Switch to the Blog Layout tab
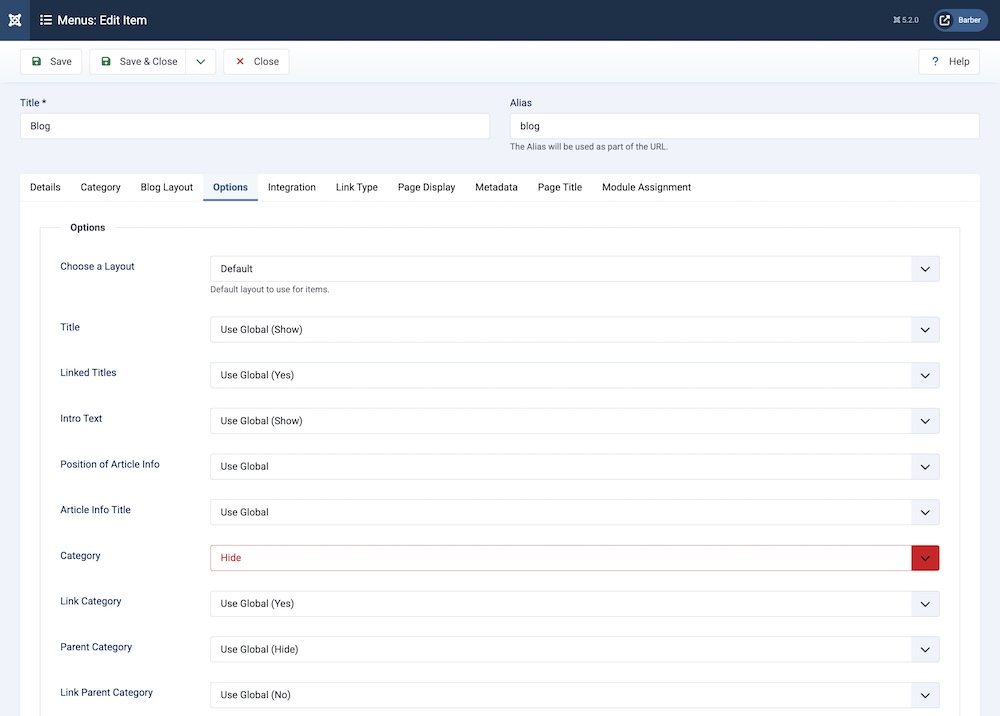 166,187
